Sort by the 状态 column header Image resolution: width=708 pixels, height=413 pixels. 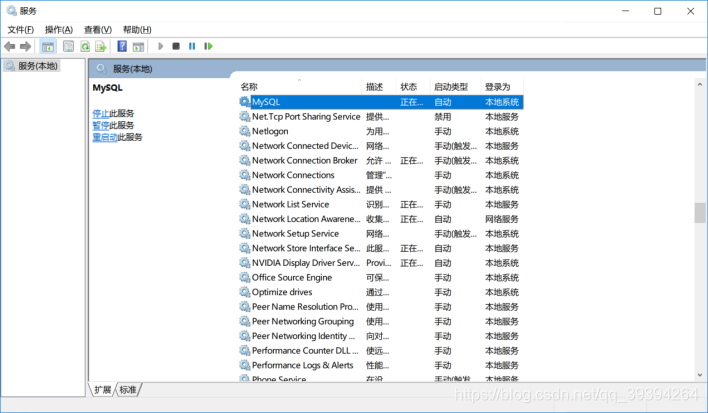pyautogui.click(x=413, y=87)
